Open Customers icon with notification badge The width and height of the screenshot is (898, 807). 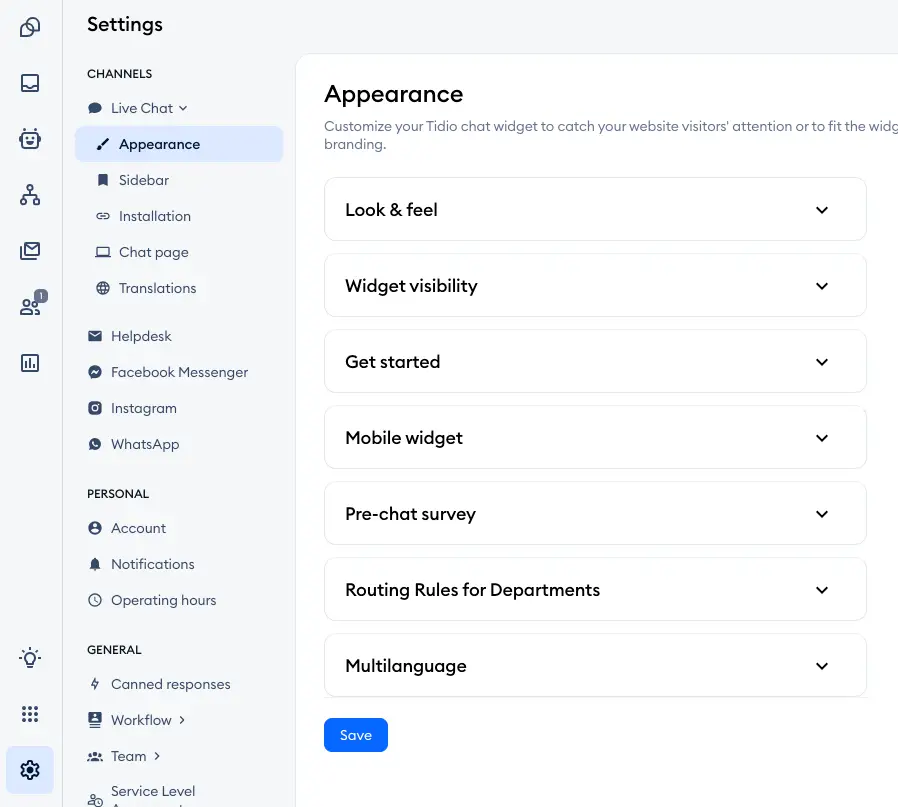(31, 304)
